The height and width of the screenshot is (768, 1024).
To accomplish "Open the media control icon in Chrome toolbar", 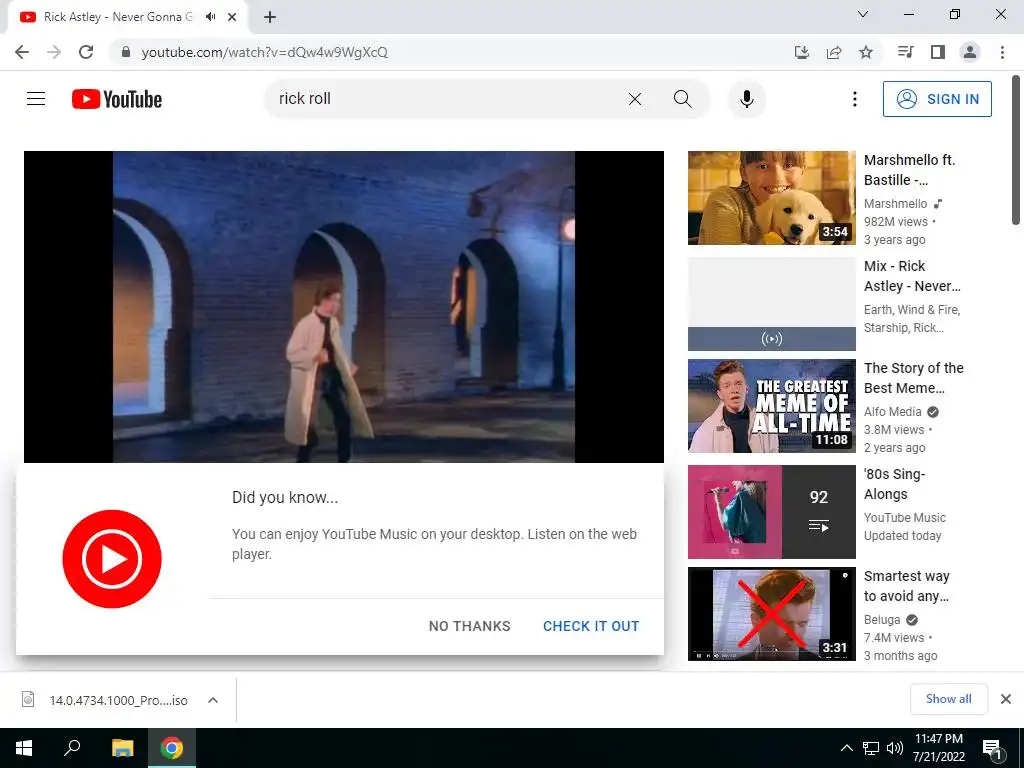I will (905, 52).
